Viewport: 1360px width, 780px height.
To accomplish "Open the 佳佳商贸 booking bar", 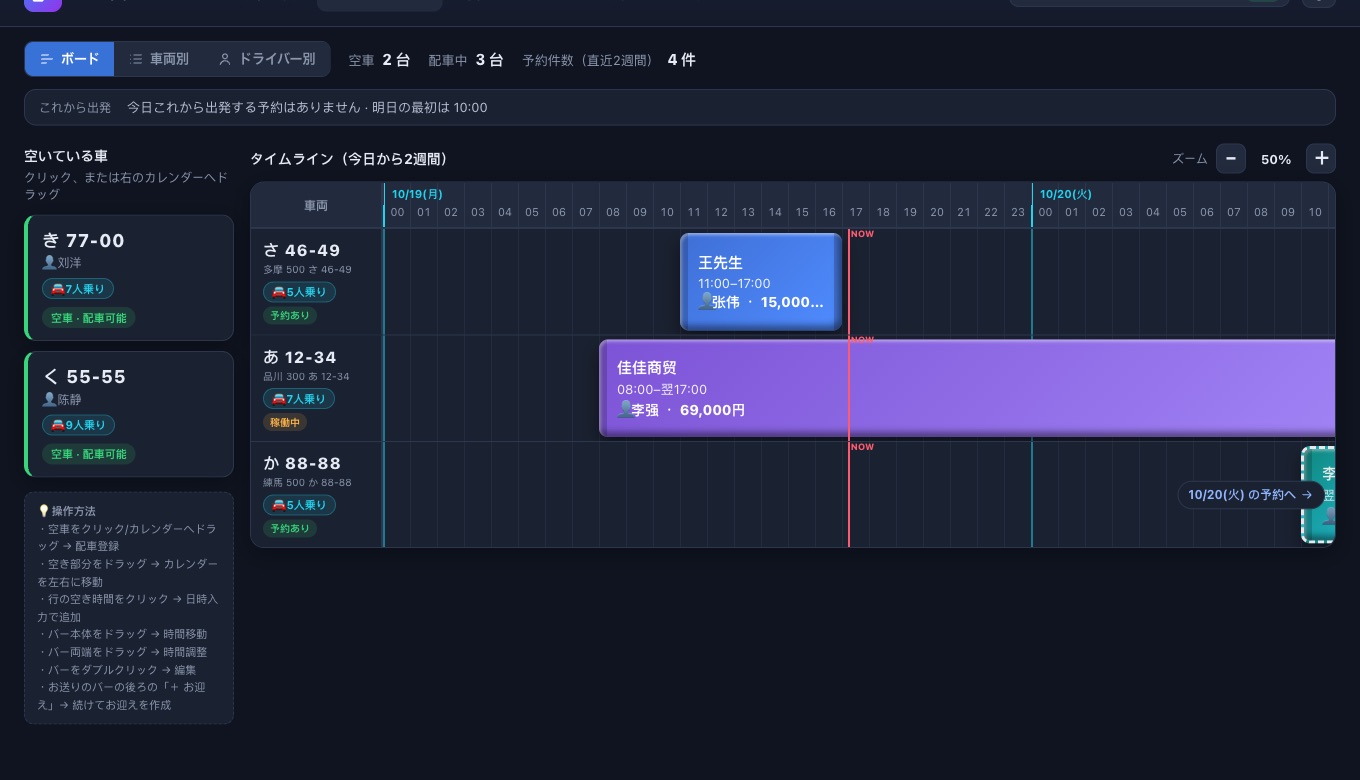I will 967,388.
